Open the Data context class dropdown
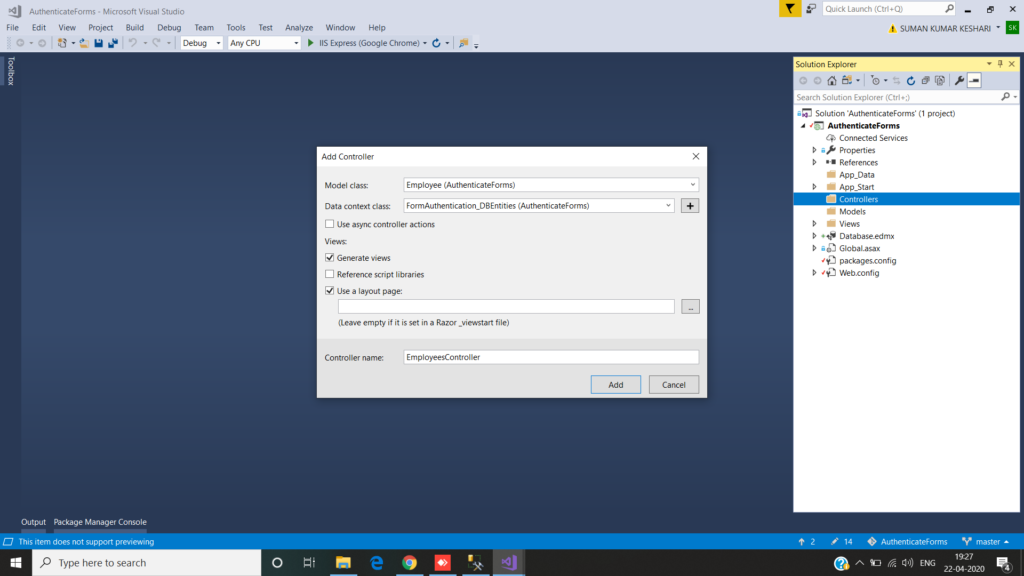Screen dimensions: 1024x576 pyautogui.click(x=668, y=206)
